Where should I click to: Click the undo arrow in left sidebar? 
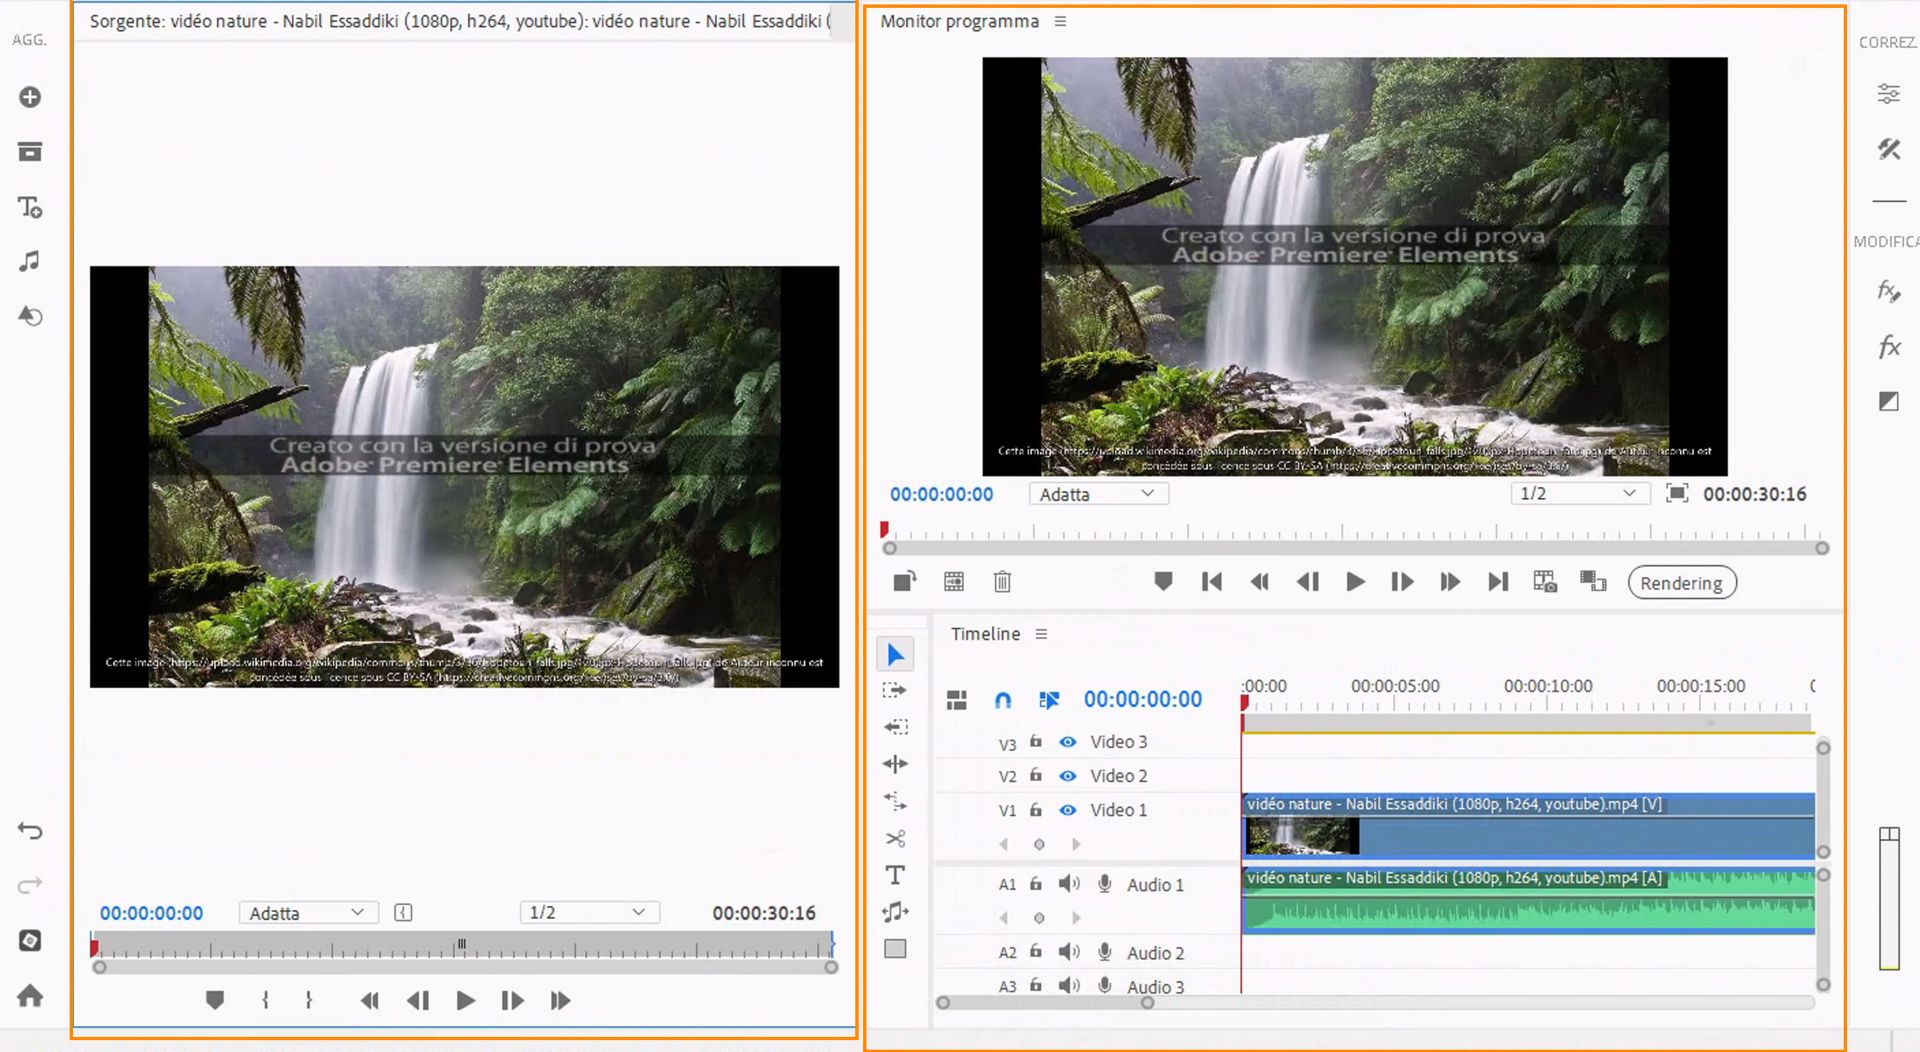coord(30,831)
